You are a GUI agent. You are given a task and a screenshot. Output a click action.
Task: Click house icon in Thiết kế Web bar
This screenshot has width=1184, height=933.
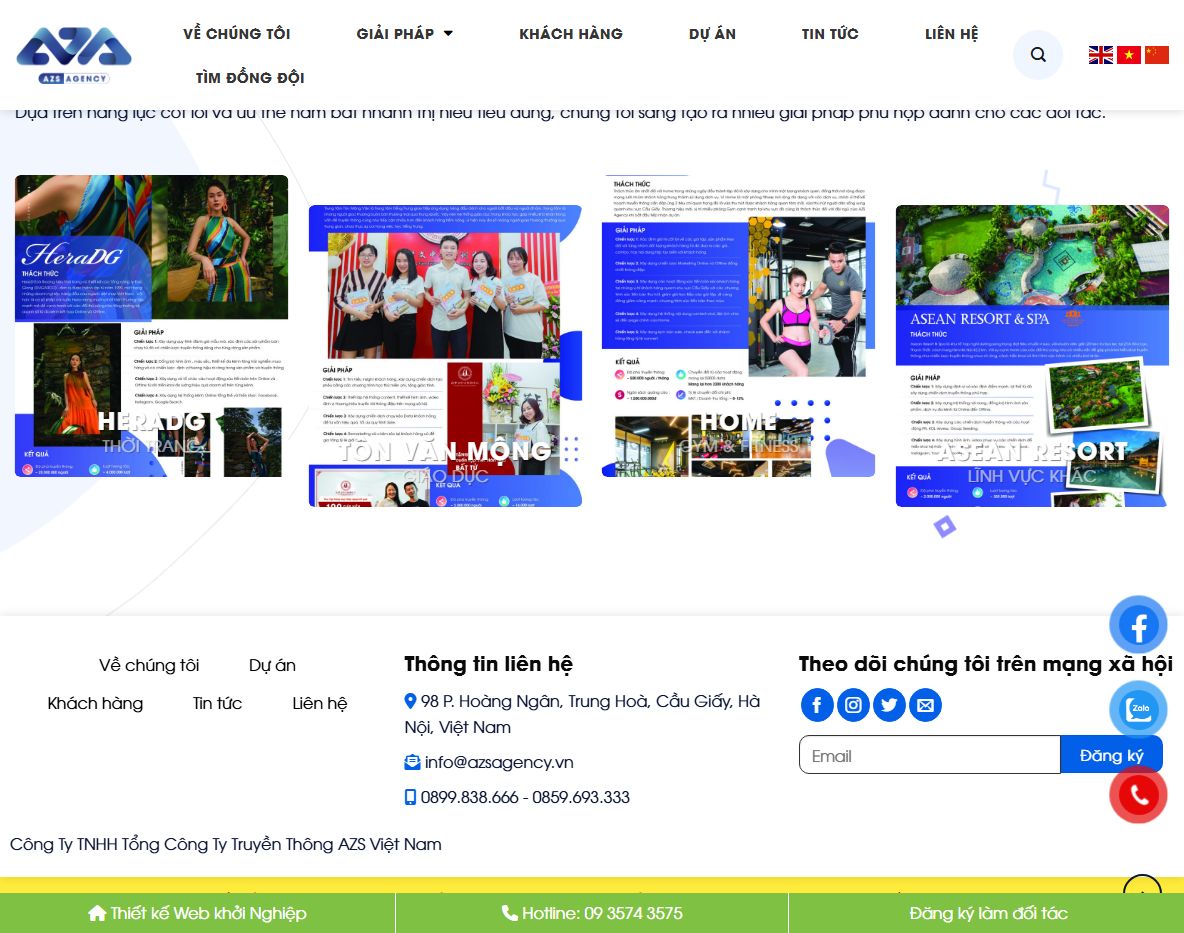coord(97,913)
